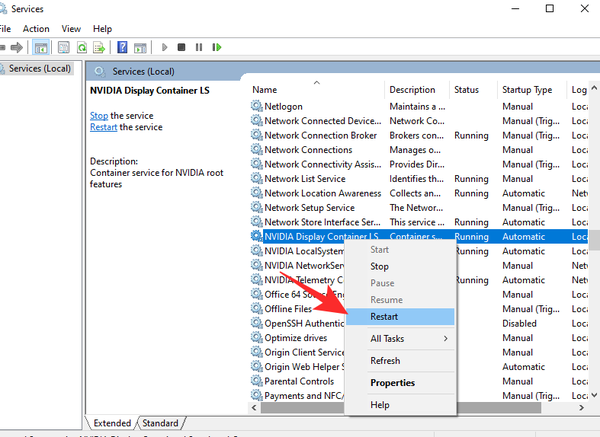Click the Stop the service link
This screenshot has height=437, width=600.
99,116
